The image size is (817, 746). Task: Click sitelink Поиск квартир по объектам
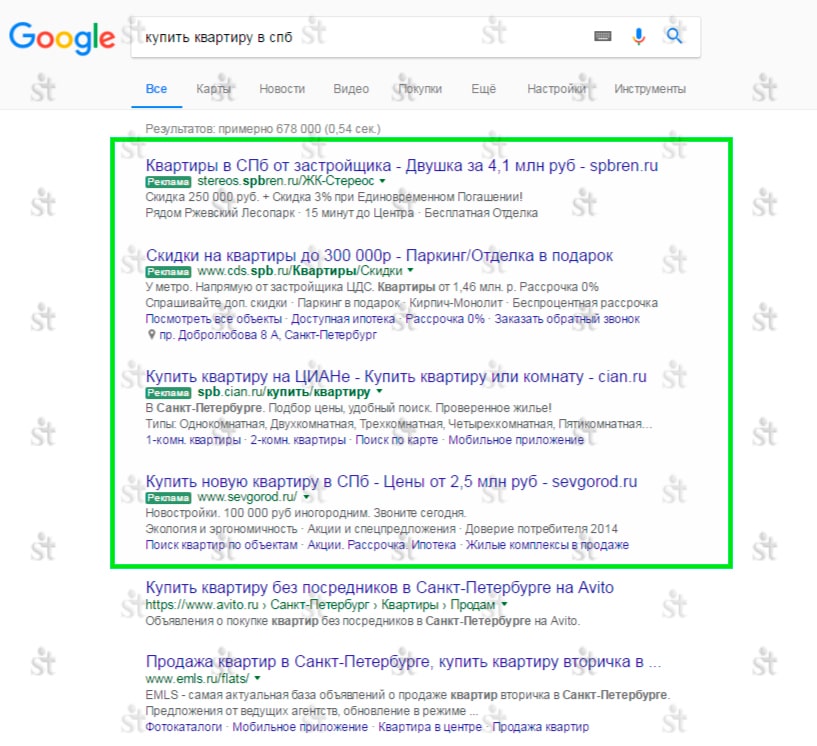click(221, 545)
